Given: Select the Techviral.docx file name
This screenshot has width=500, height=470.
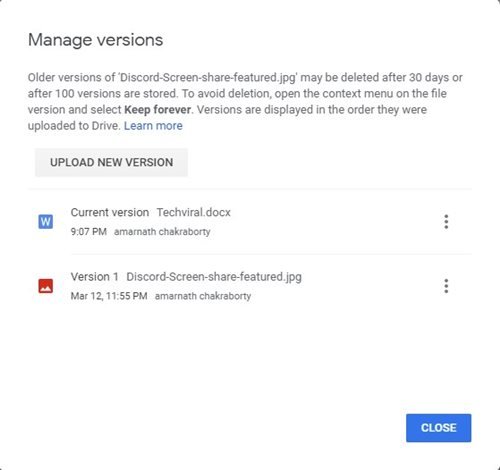Looking at the screenshot, I should pyautogui.click(x=194, y=212).
